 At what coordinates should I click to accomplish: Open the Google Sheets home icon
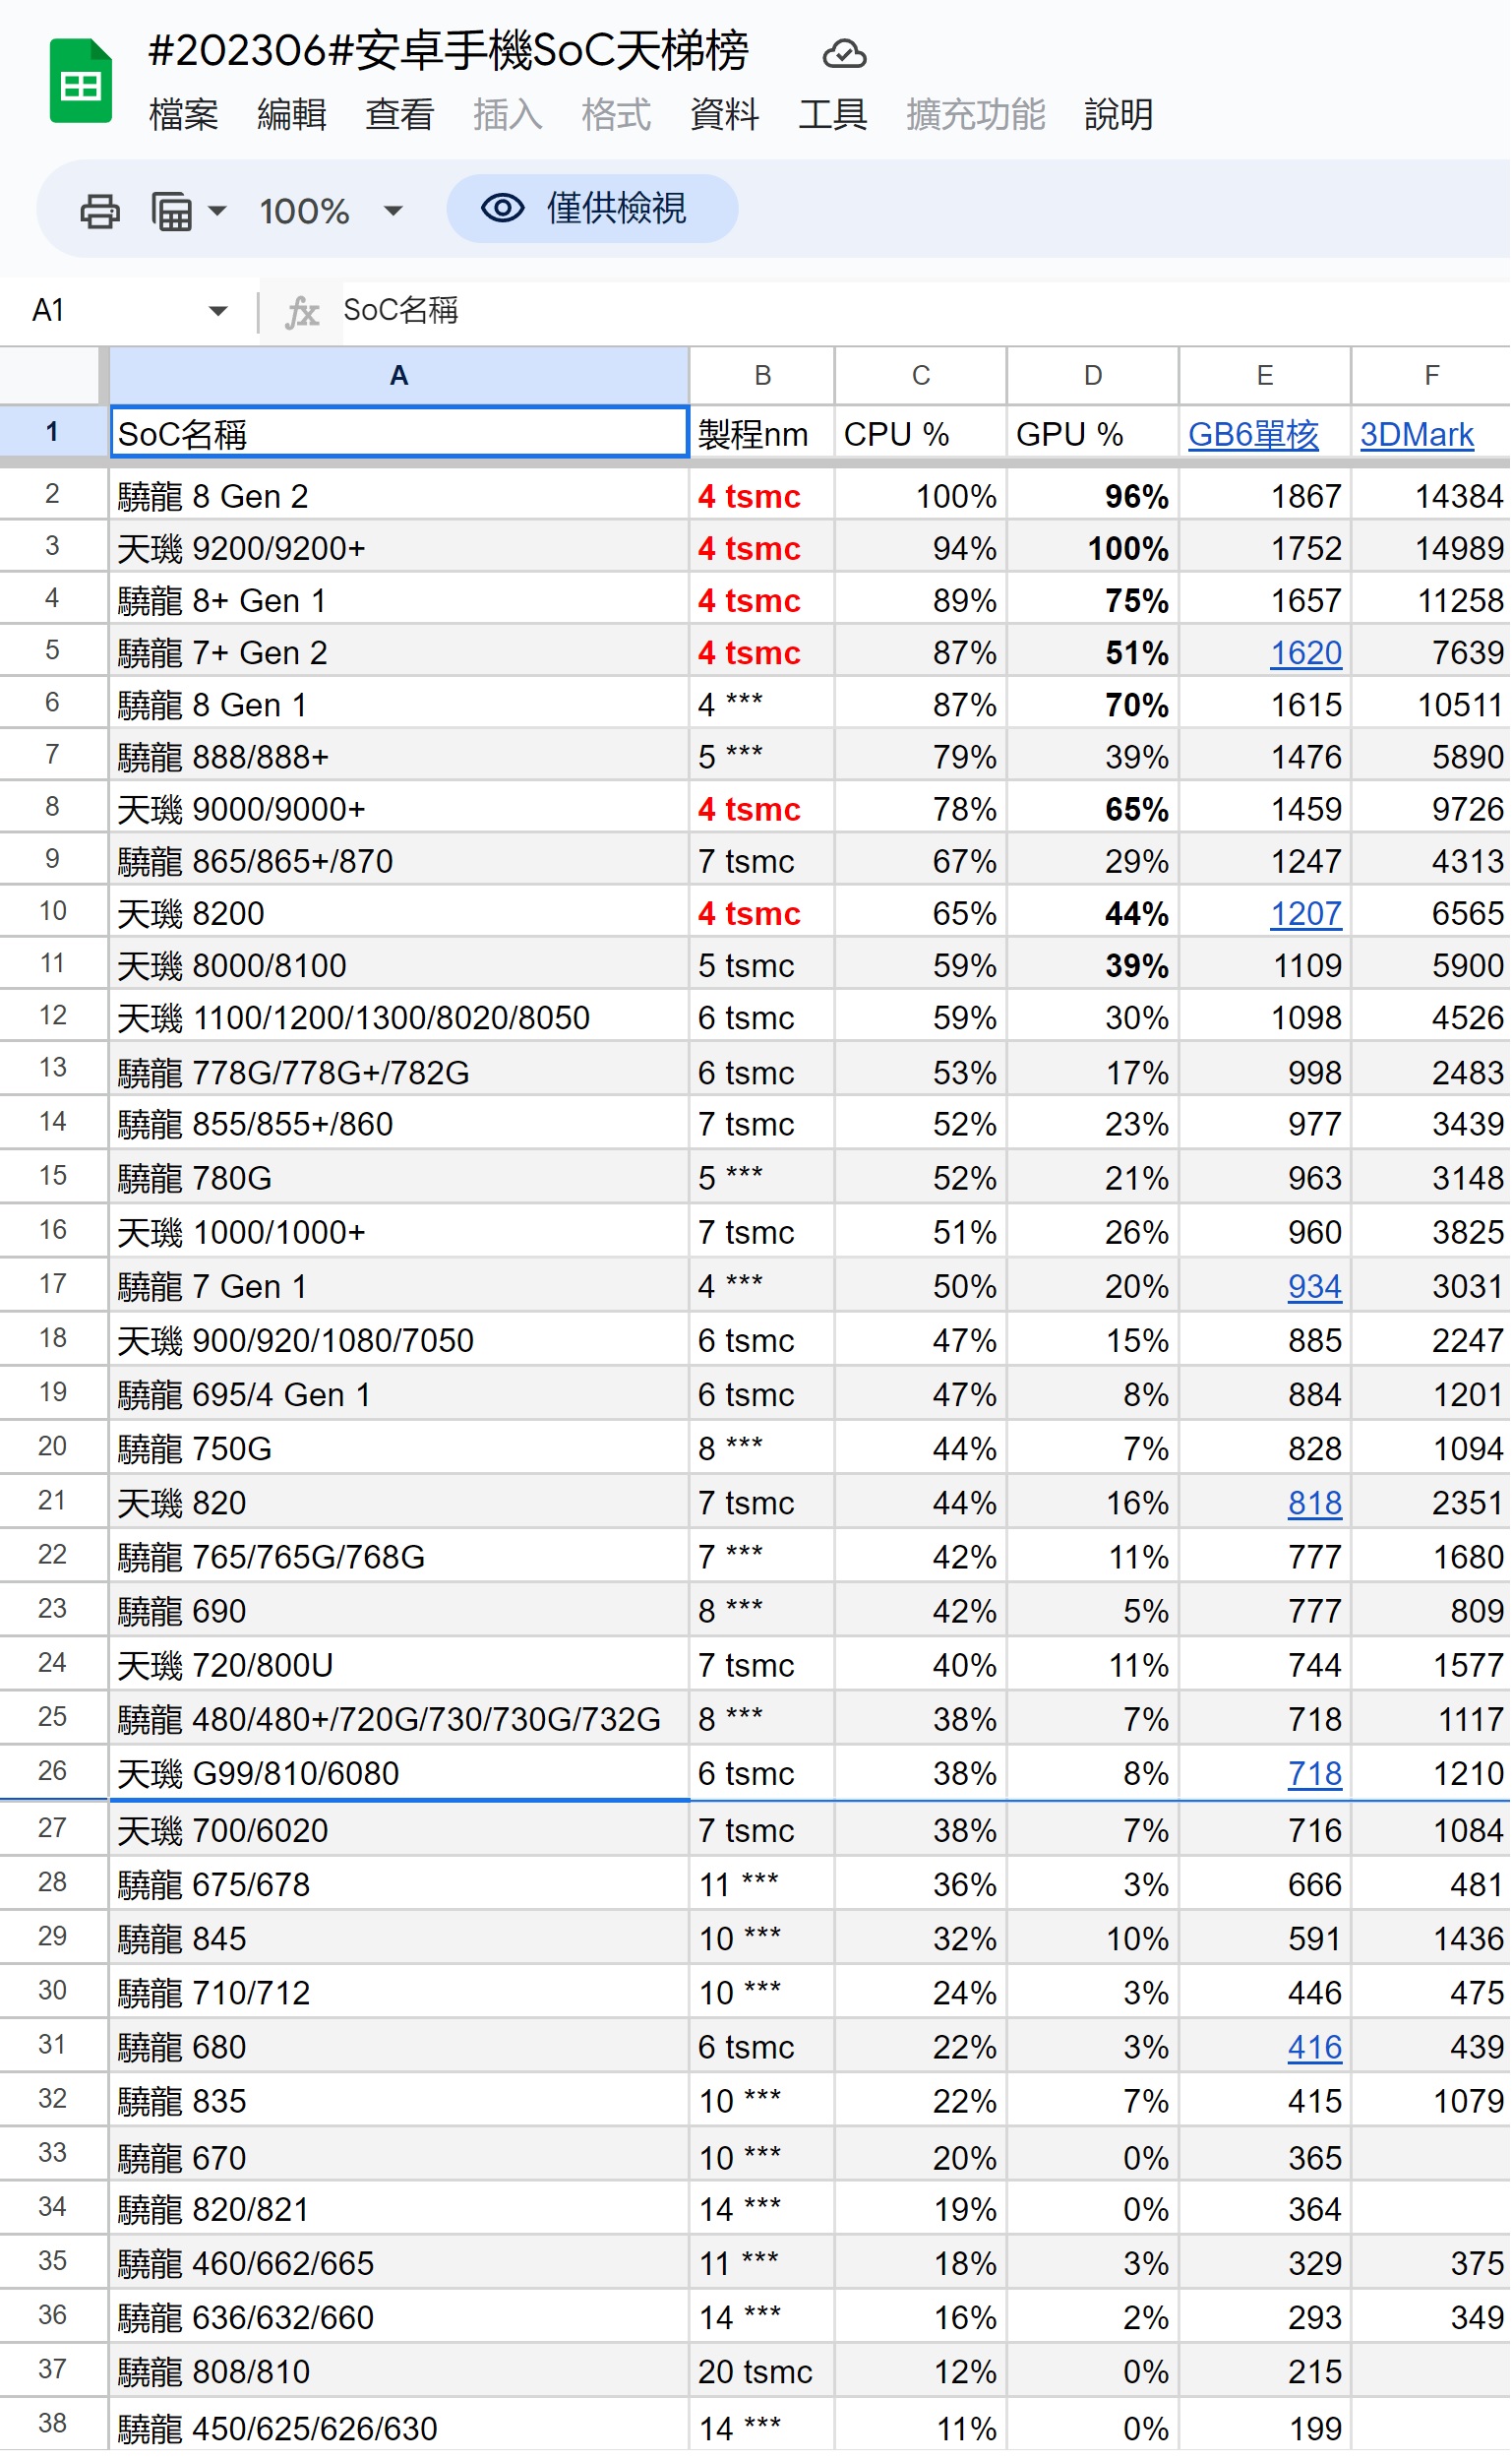80,80
